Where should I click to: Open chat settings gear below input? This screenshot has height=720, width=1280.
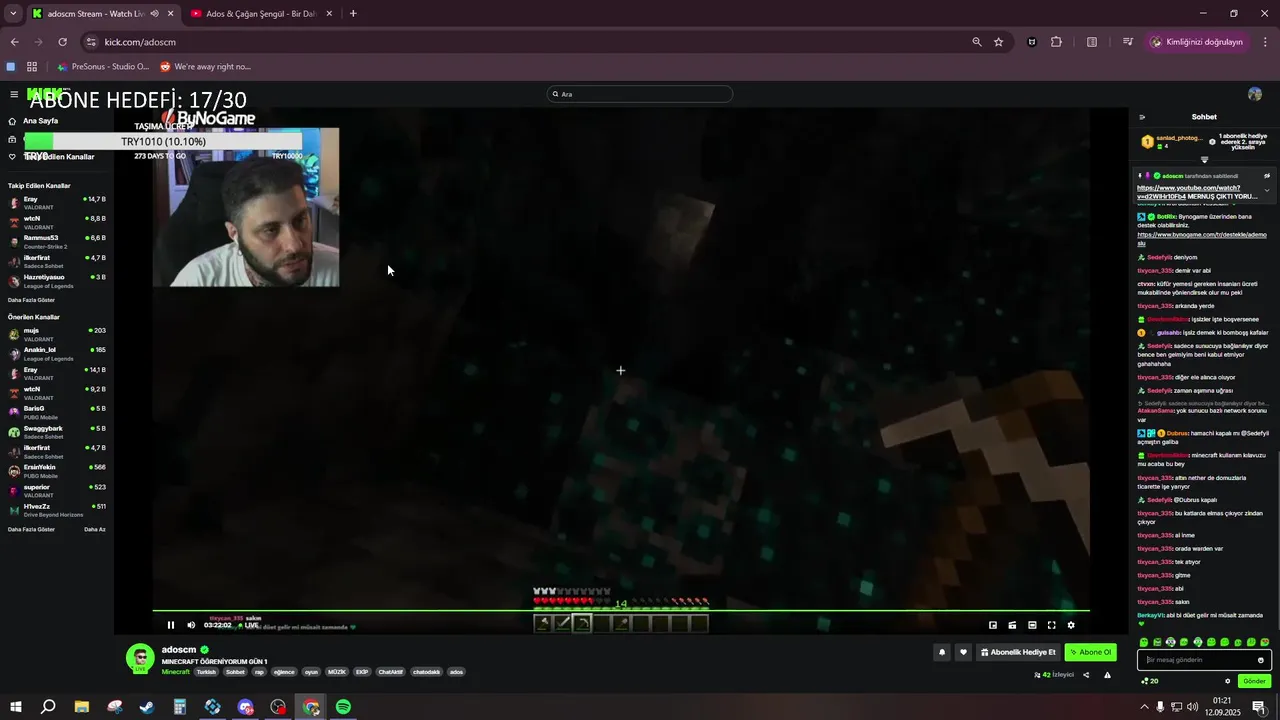(x=1227, y=681)
